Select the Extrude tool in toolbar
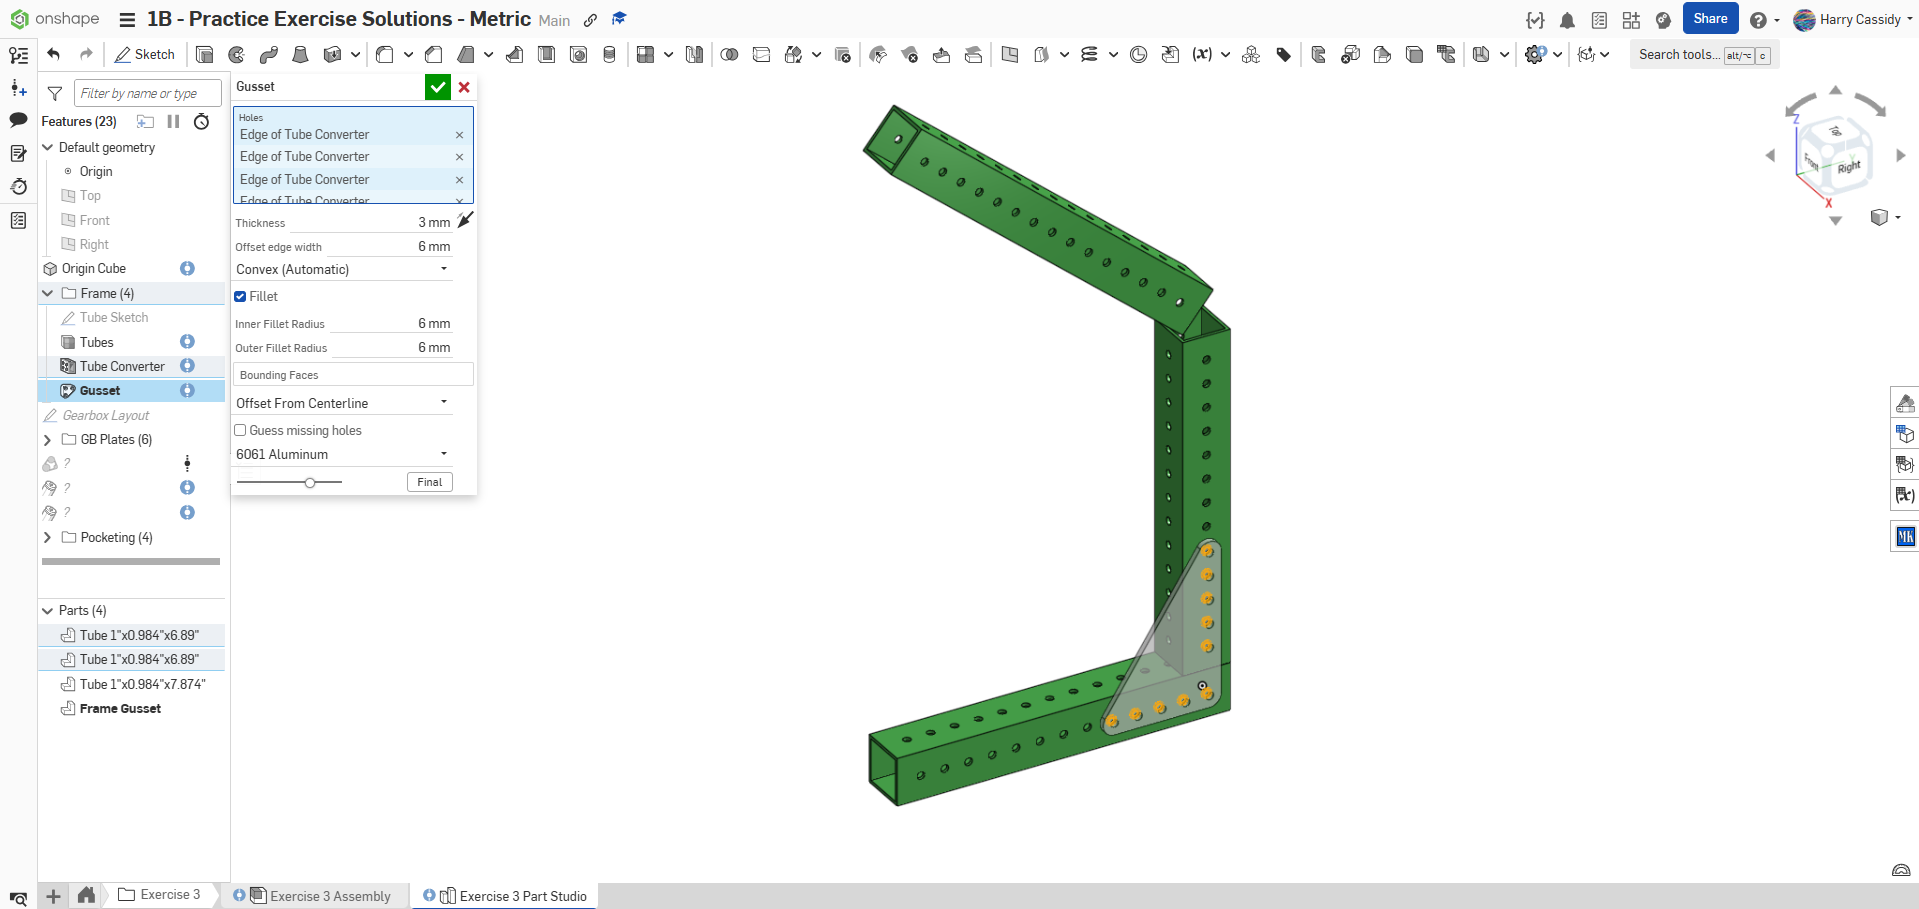Image resolution: width=1919 pixels, height=909 pixels. click(x=205, y=55)
